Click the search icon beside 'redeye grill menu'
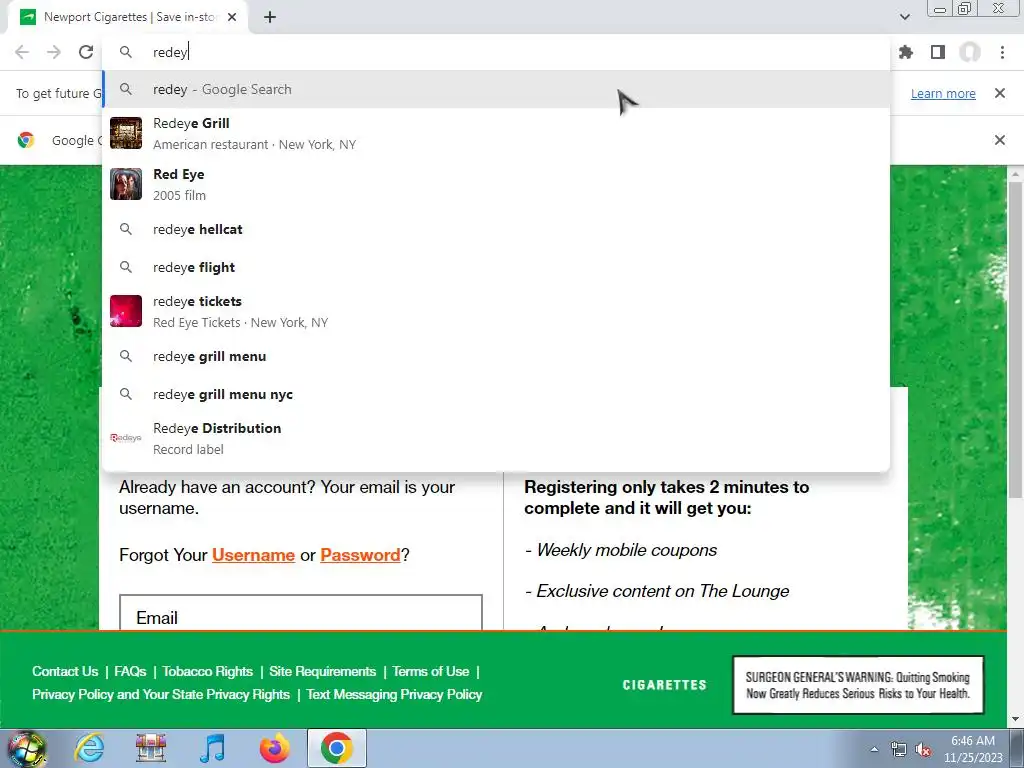 (x=126, y=357)
